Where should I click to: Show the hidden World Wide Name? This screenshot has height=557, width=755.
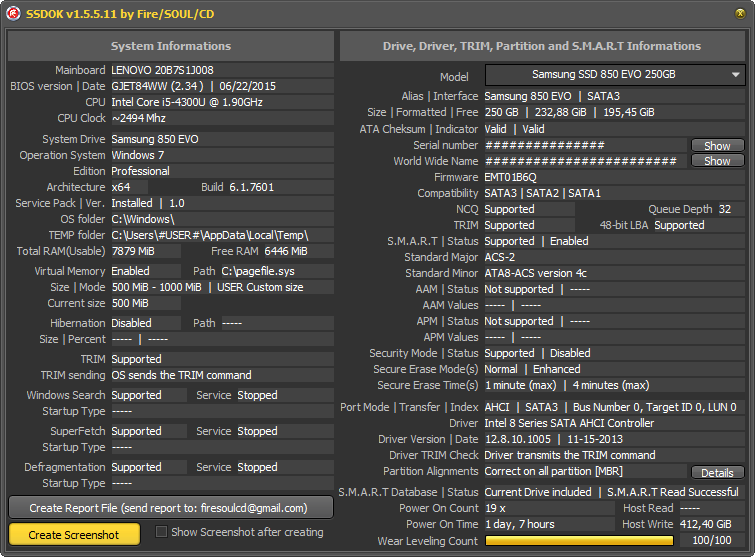pos(717,161)
